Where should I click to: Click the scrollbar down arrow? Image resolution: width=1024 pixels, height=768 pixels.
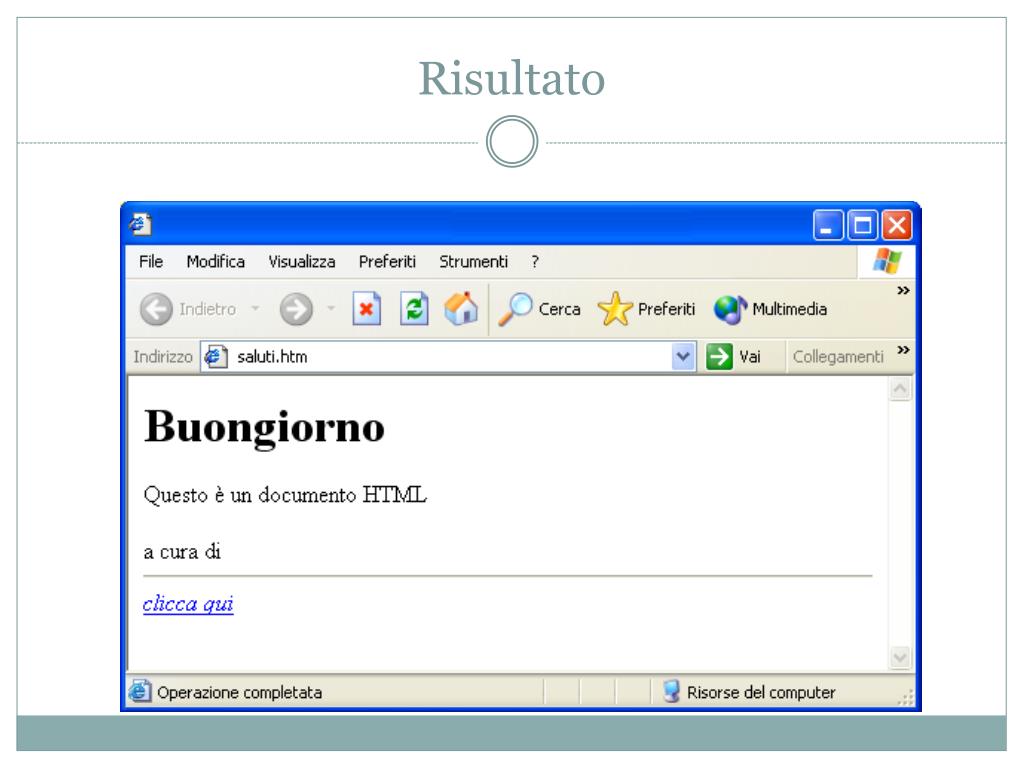coord(900,658)
